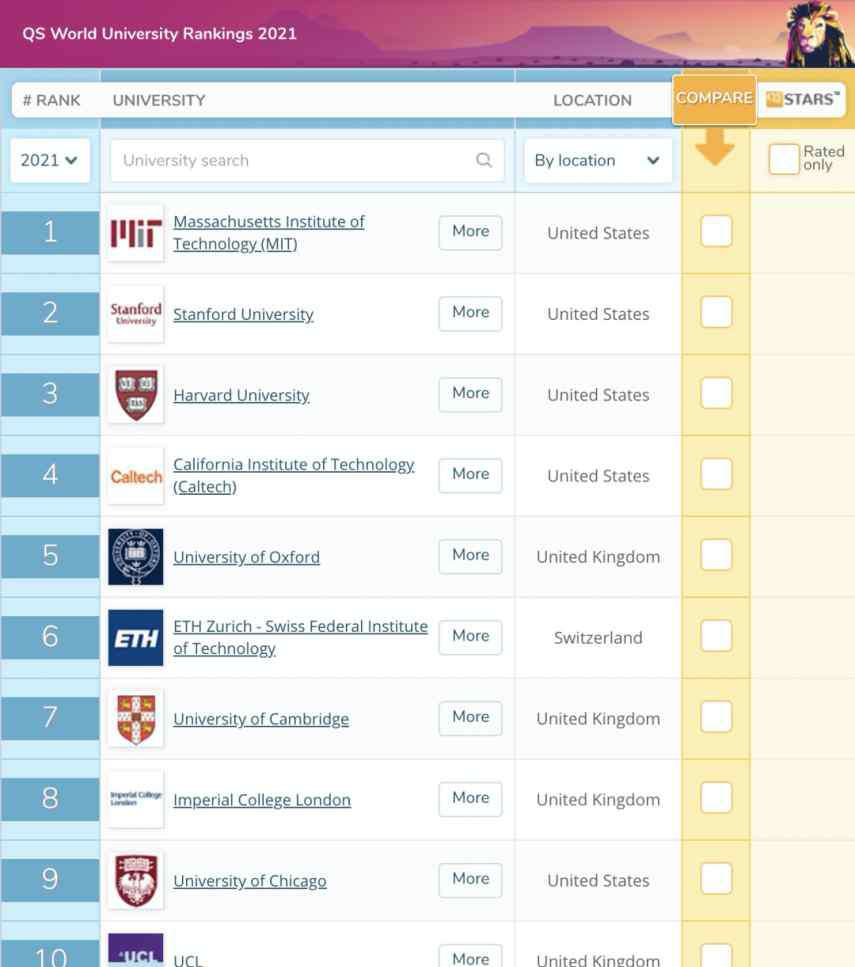
Task: Check compare box for Caltech
Action: click(x=716, y=474)
